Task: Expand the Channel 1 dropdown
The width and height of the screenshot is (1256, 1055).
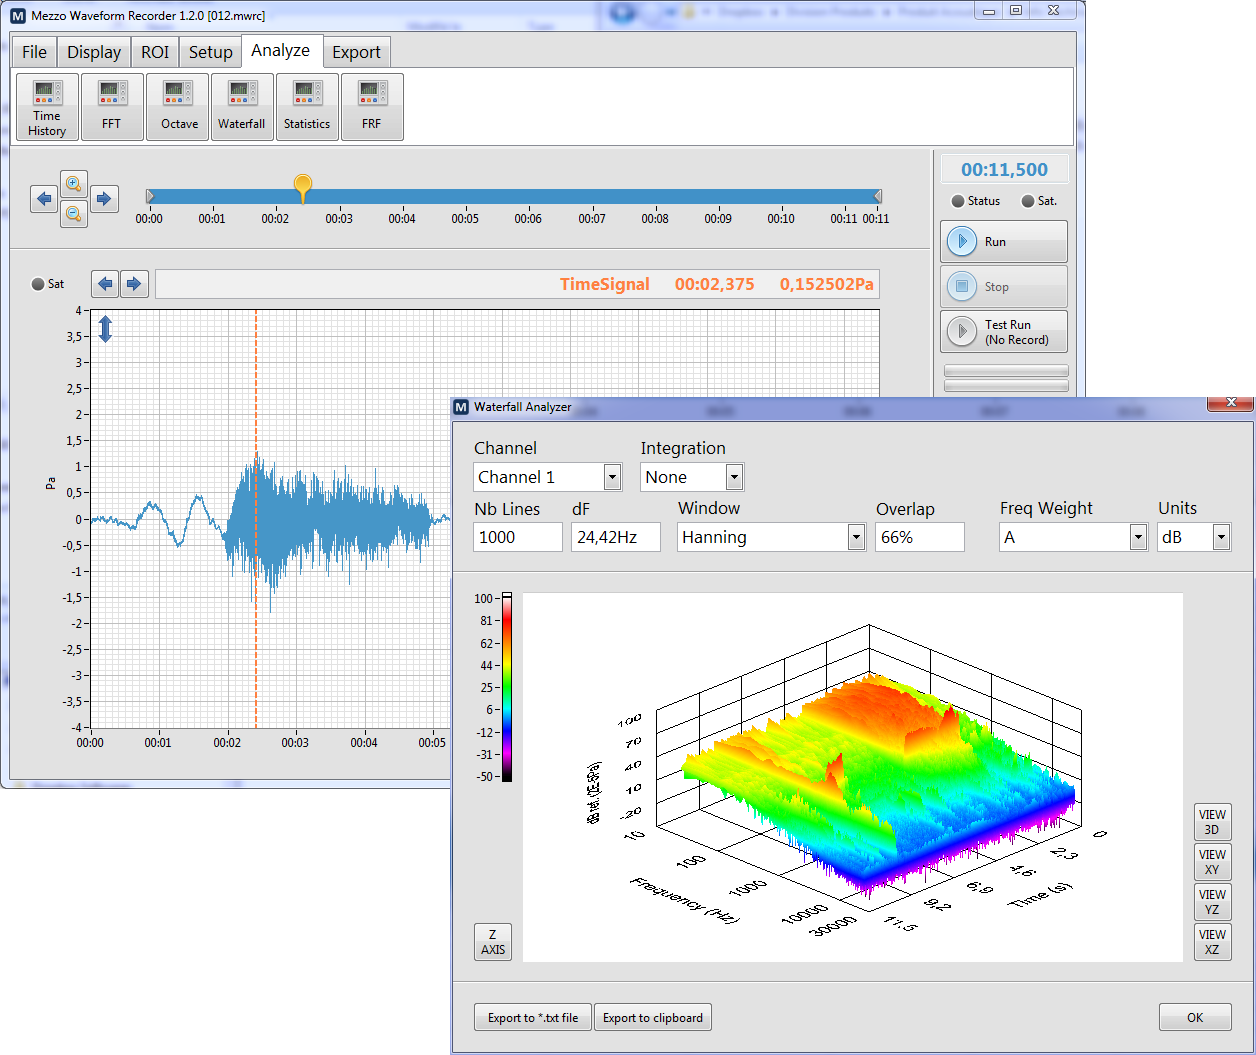Action: click(x=612, y=478)
